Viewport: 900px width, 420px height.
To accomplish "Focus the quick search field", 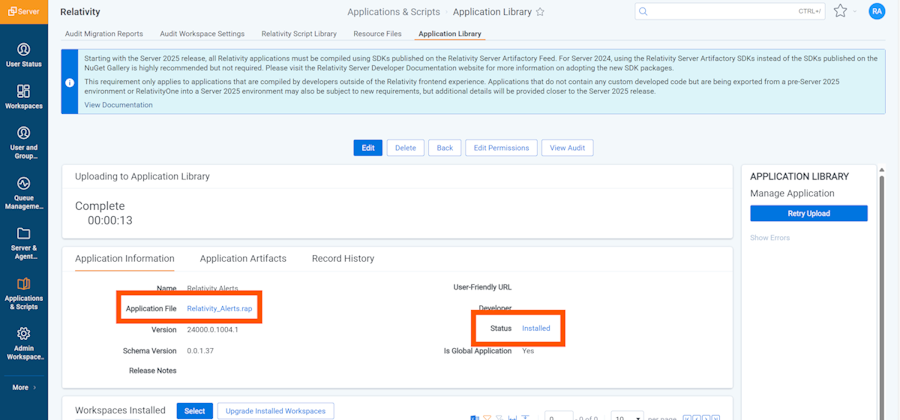I will pyautogui.click(x=730, y=11).
